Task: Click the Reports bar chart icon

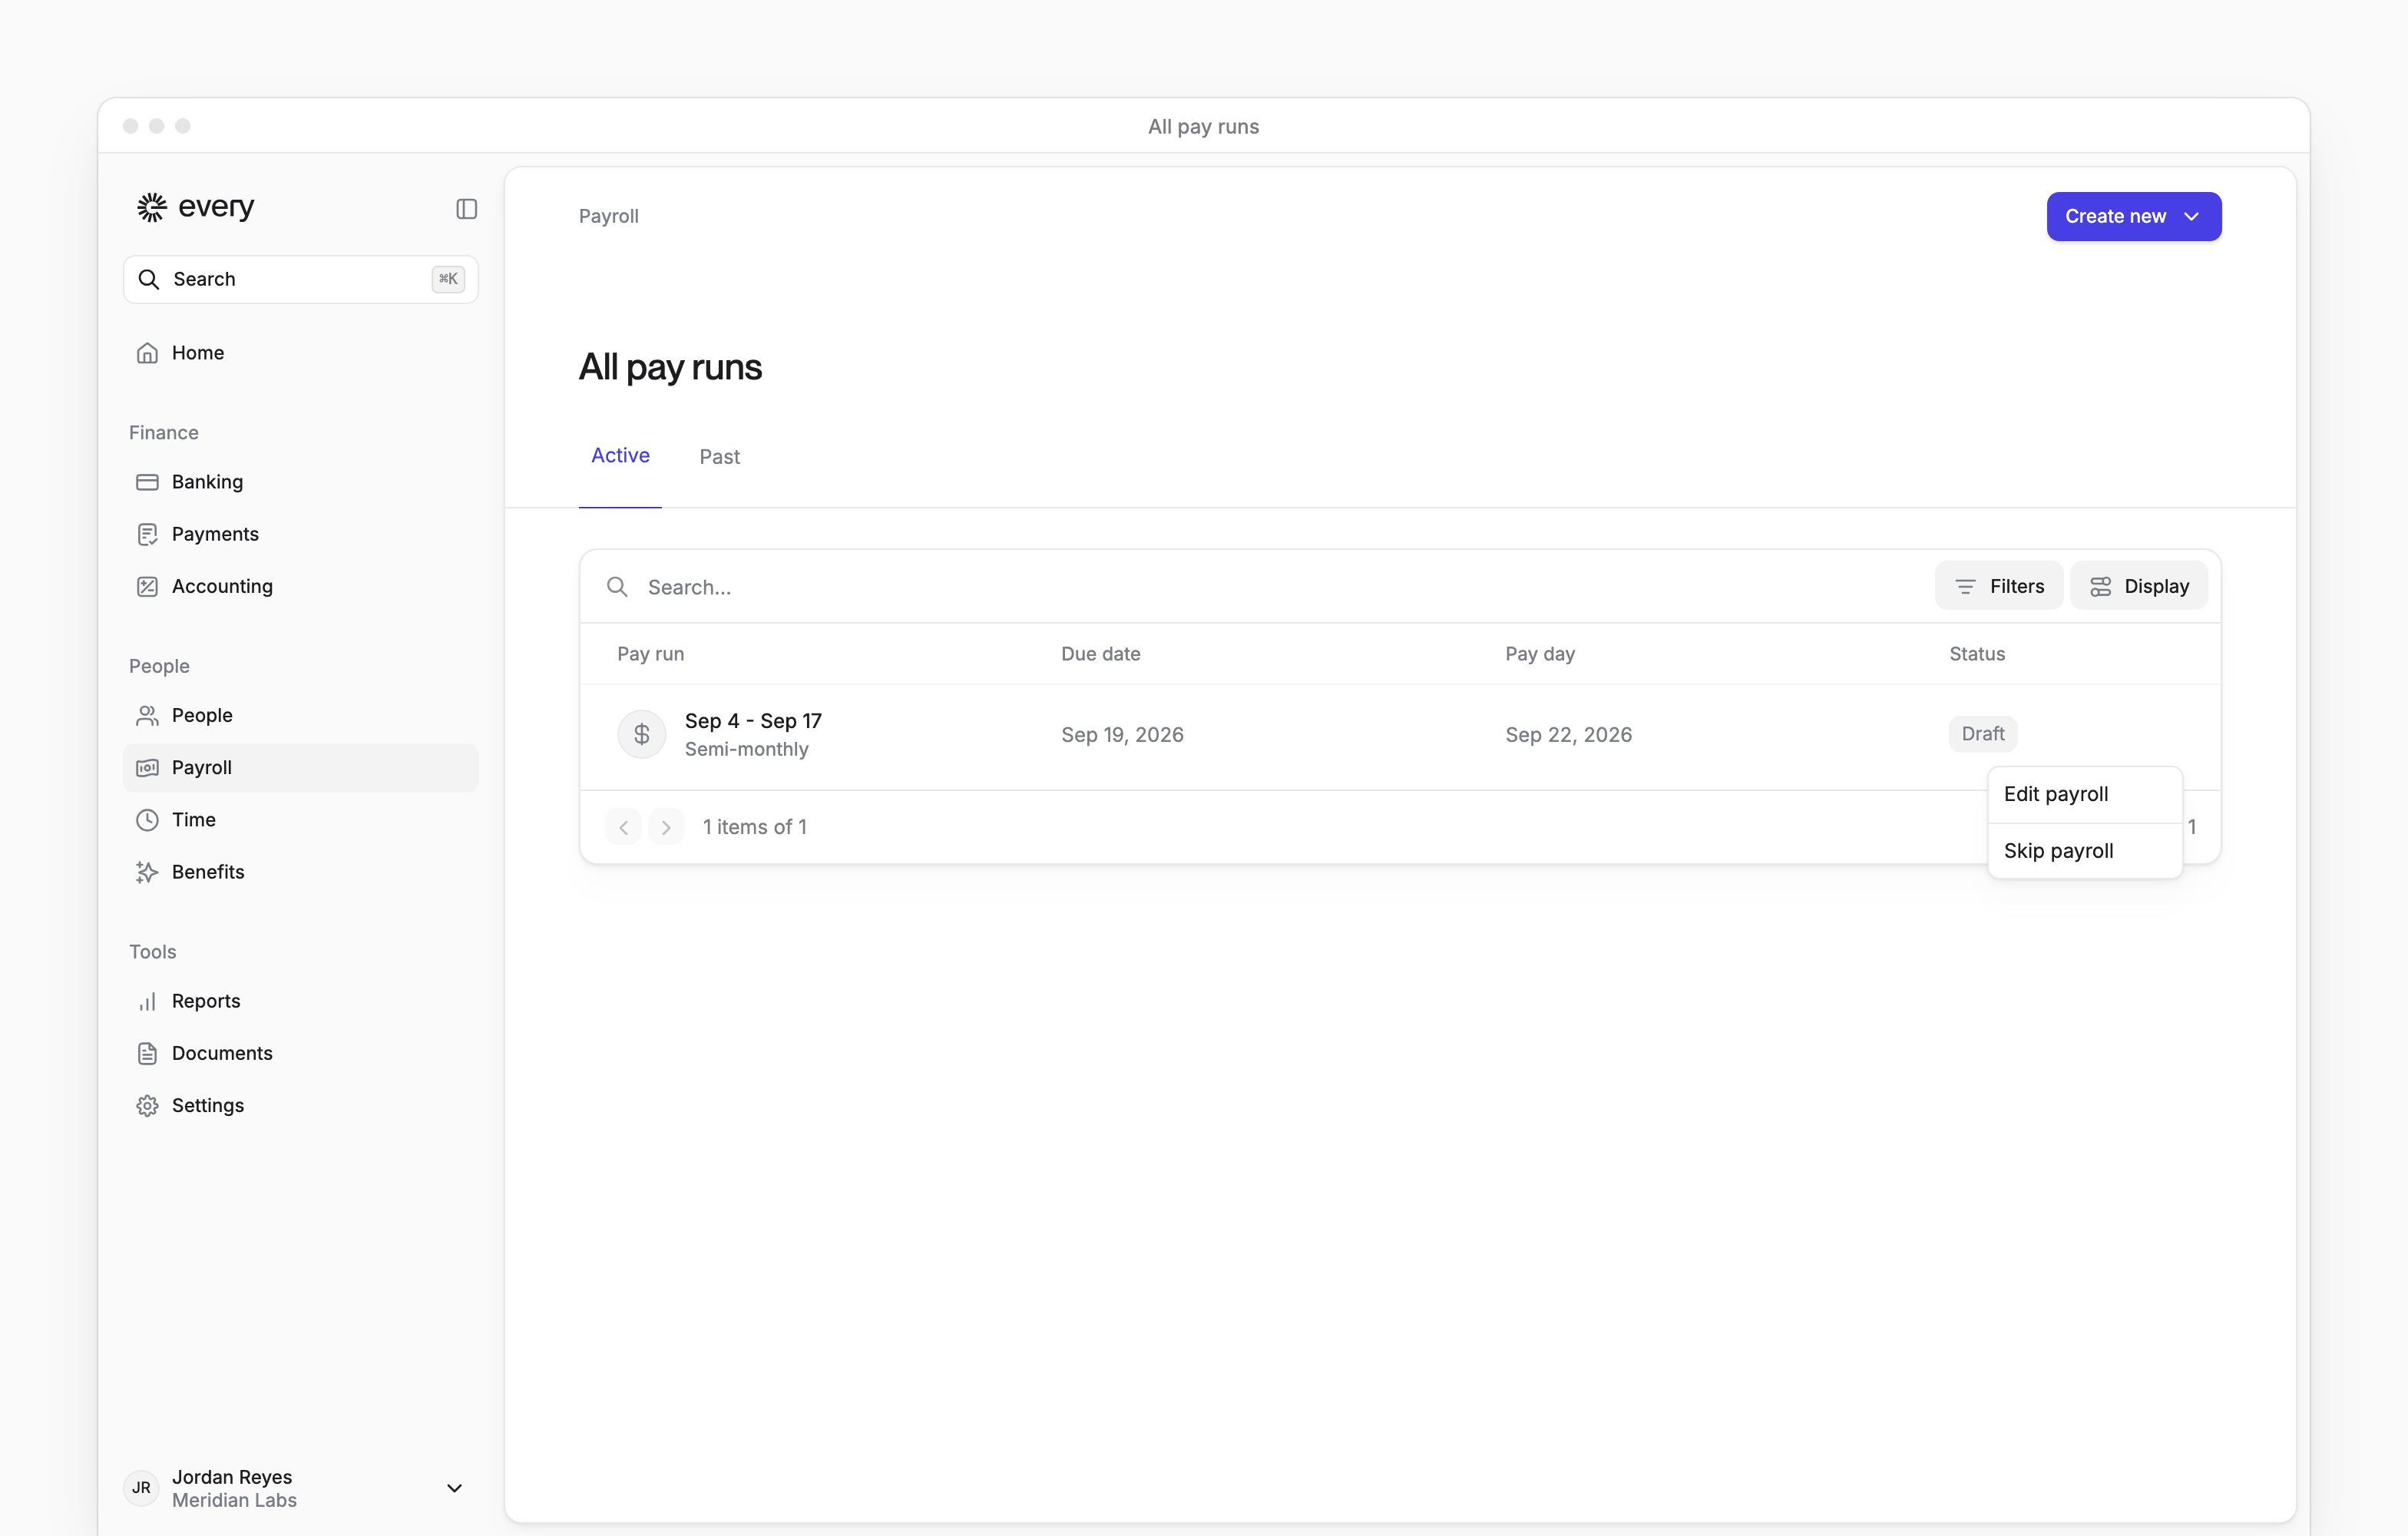Action: [x=147, y=1001]
